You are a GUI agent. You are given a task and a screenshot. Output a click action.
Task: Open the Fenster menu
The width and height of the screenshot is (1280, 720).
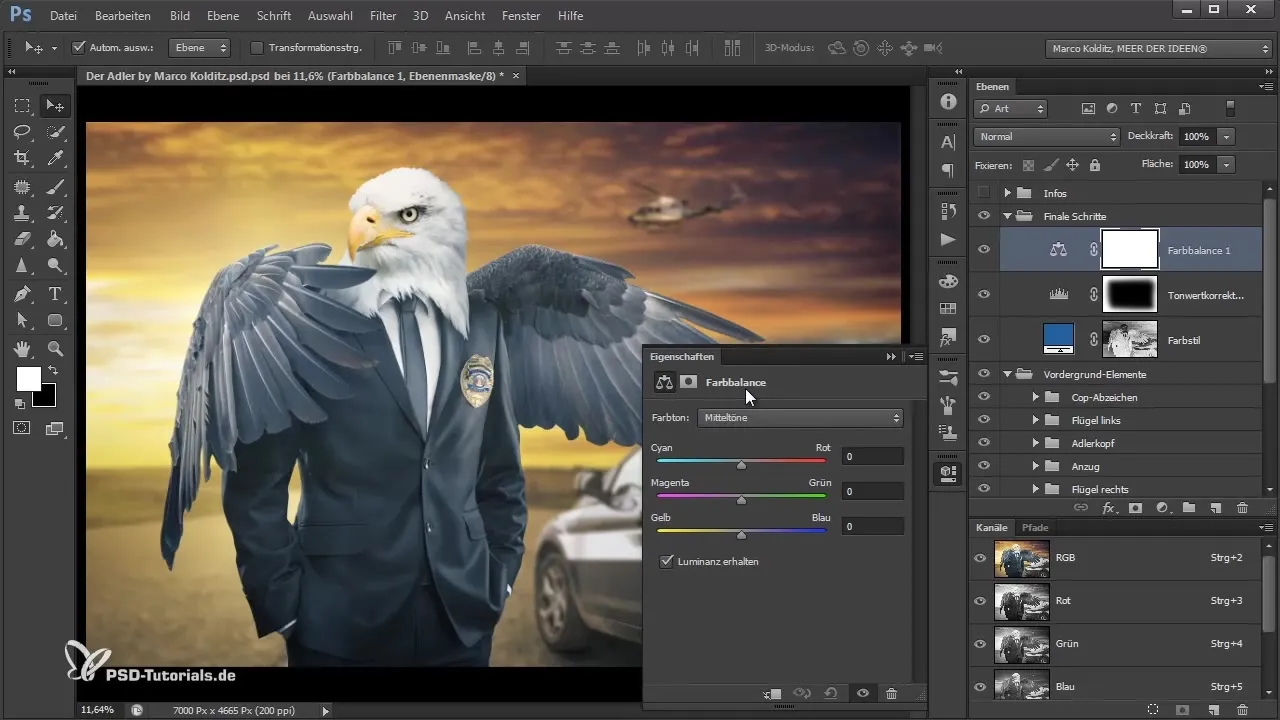click(x=522, y=16)
